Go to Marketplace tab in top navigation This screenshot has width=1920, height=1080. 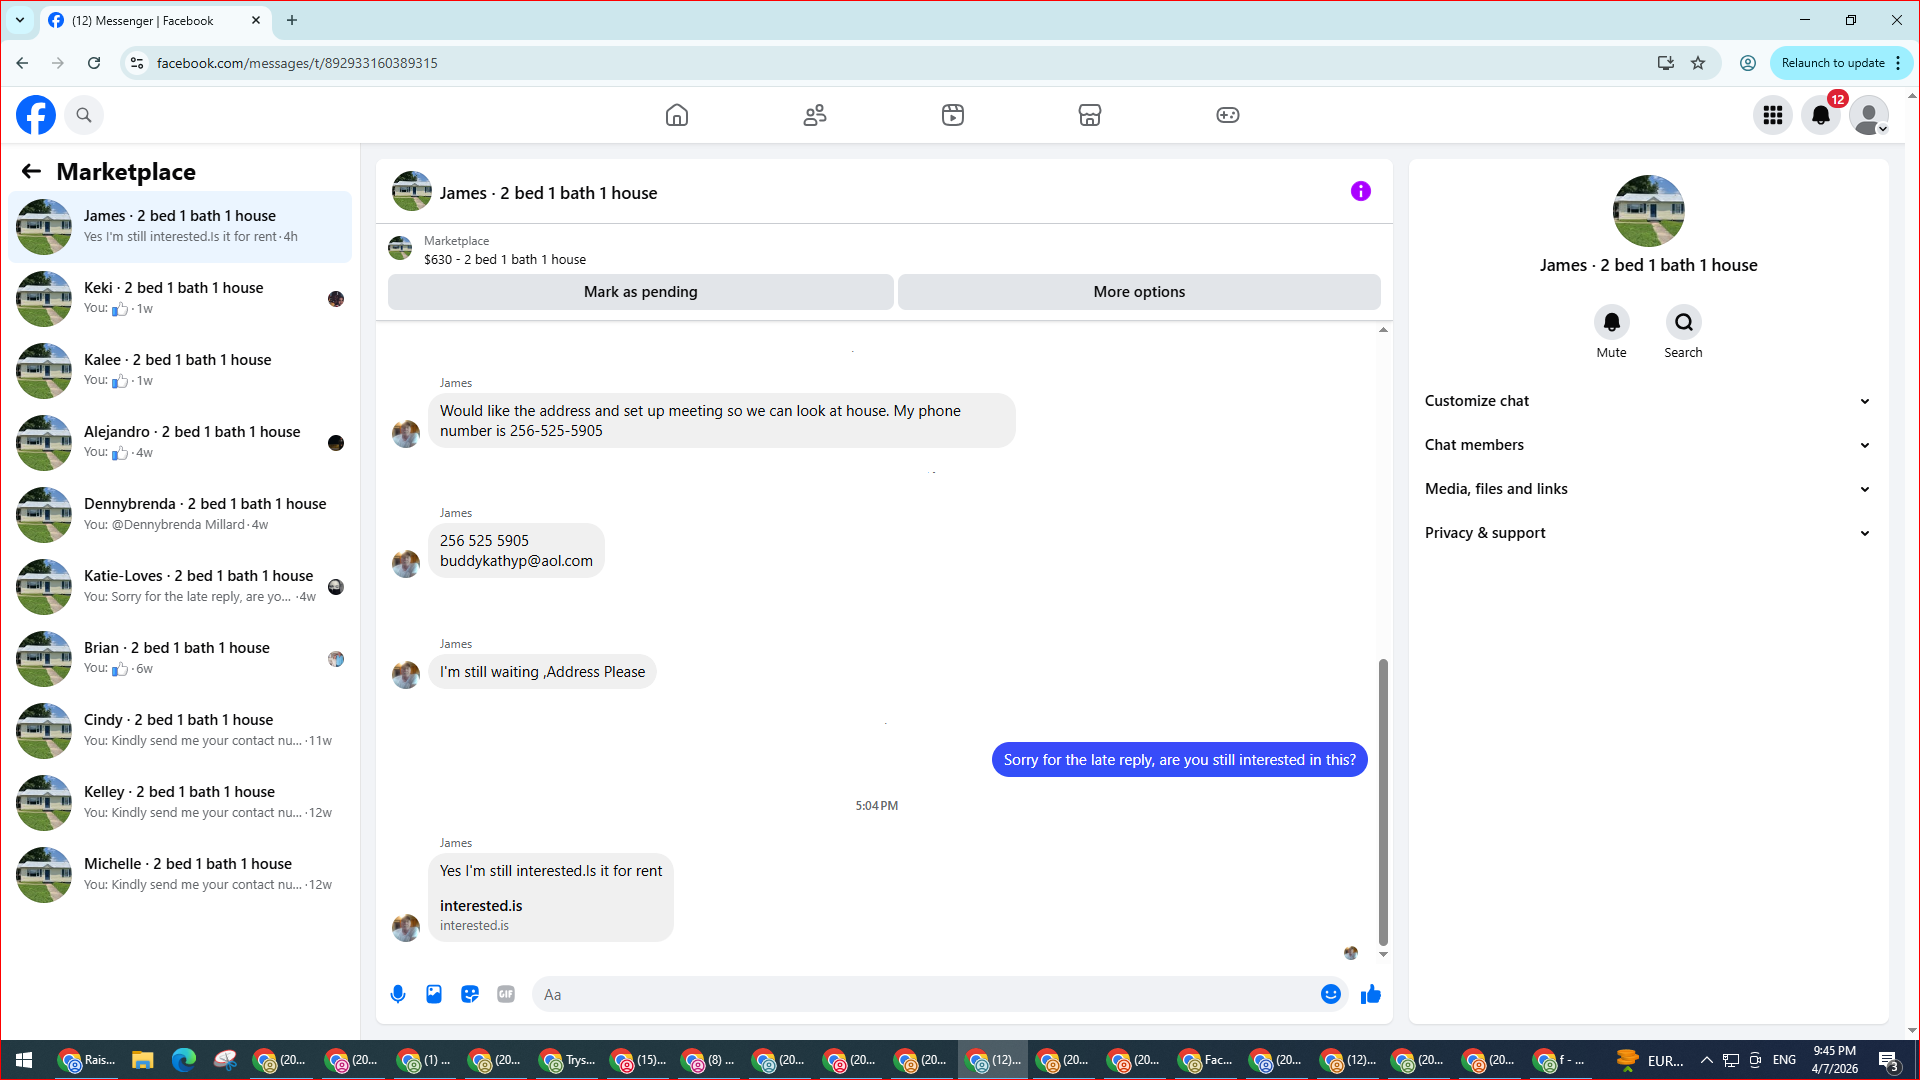(x=1090, y=115)
